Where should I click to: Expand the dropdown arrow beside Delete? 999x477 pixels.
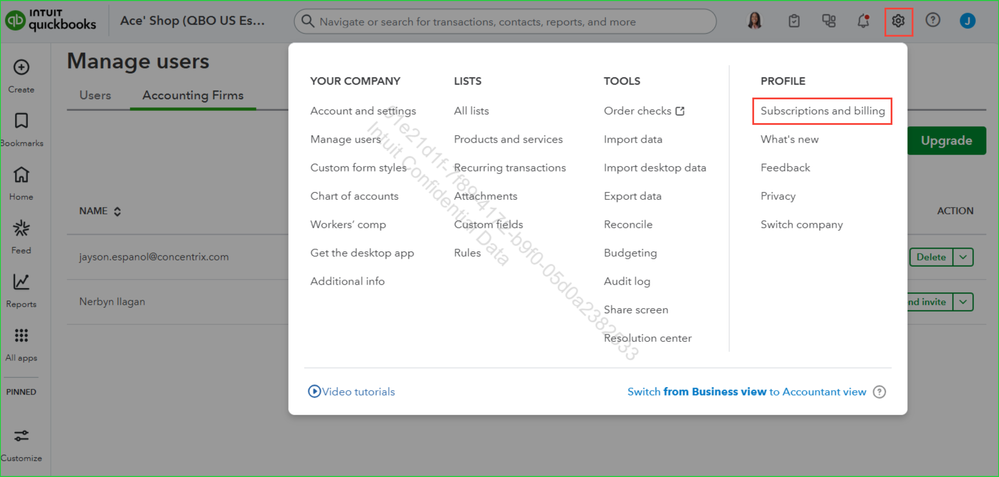[x=963, y=257]
